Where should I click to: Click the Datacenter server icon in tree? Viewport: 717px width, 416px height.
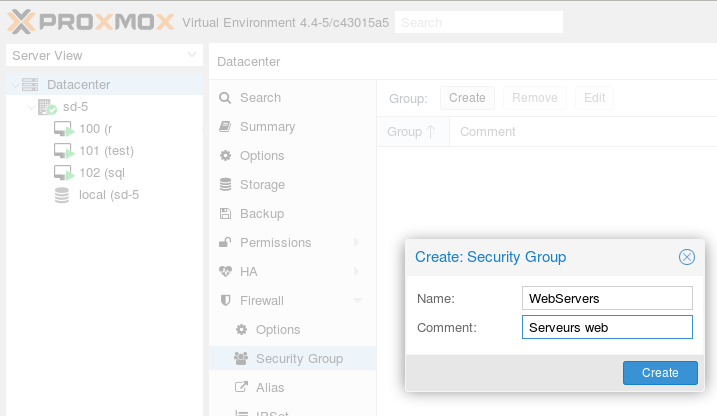[x=30, y=85]
